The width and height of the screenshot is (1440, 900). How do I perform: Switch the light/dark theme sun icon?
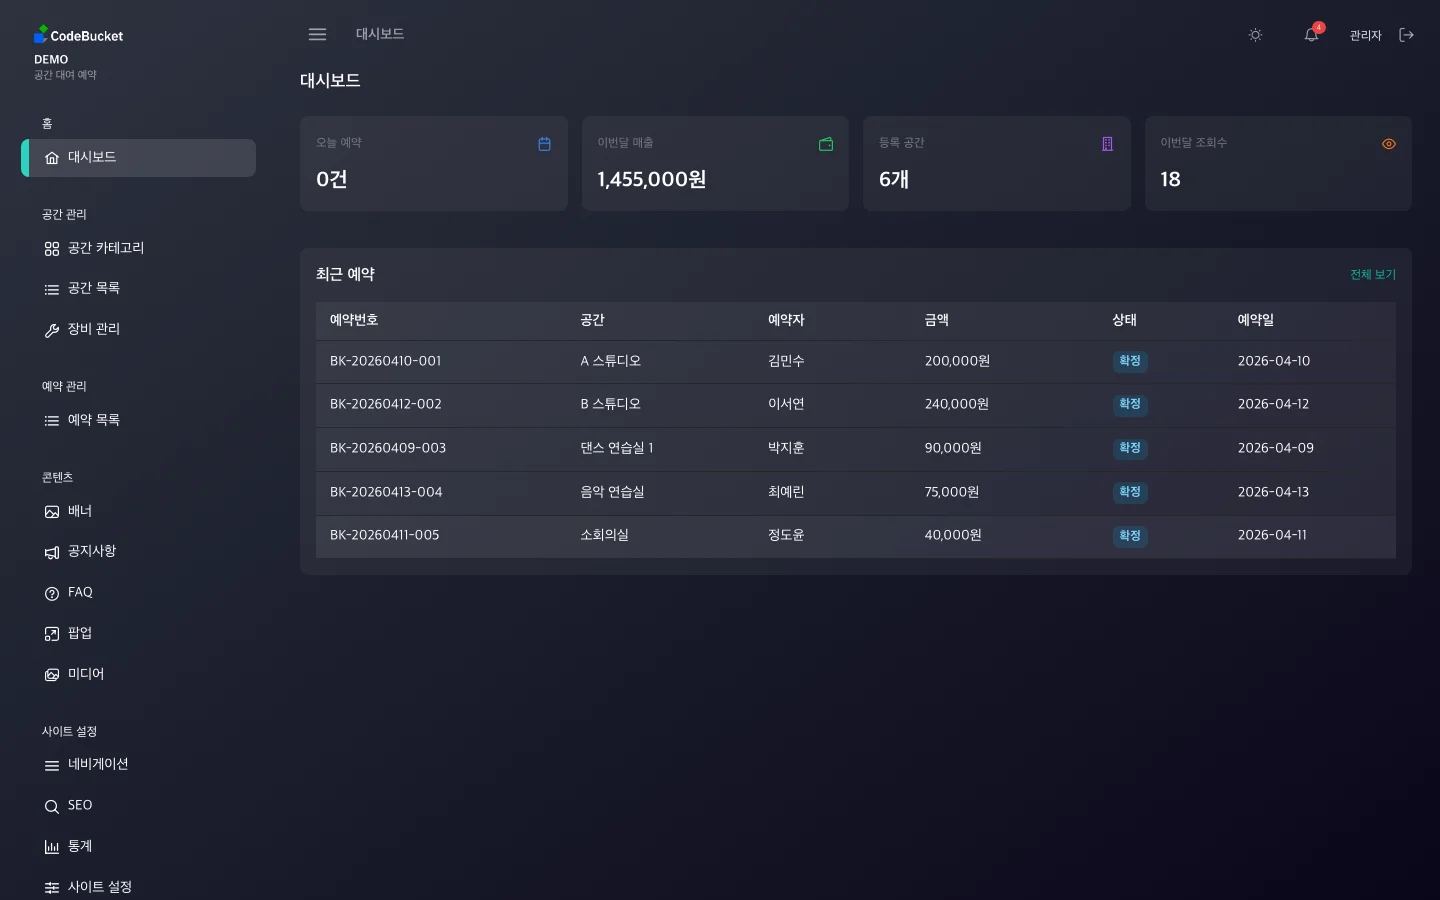point(1255,35)
